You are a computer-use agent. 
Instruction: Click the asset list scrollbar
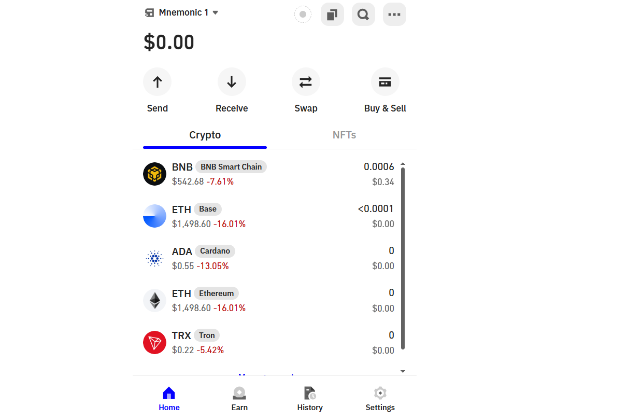click(403, 260)
